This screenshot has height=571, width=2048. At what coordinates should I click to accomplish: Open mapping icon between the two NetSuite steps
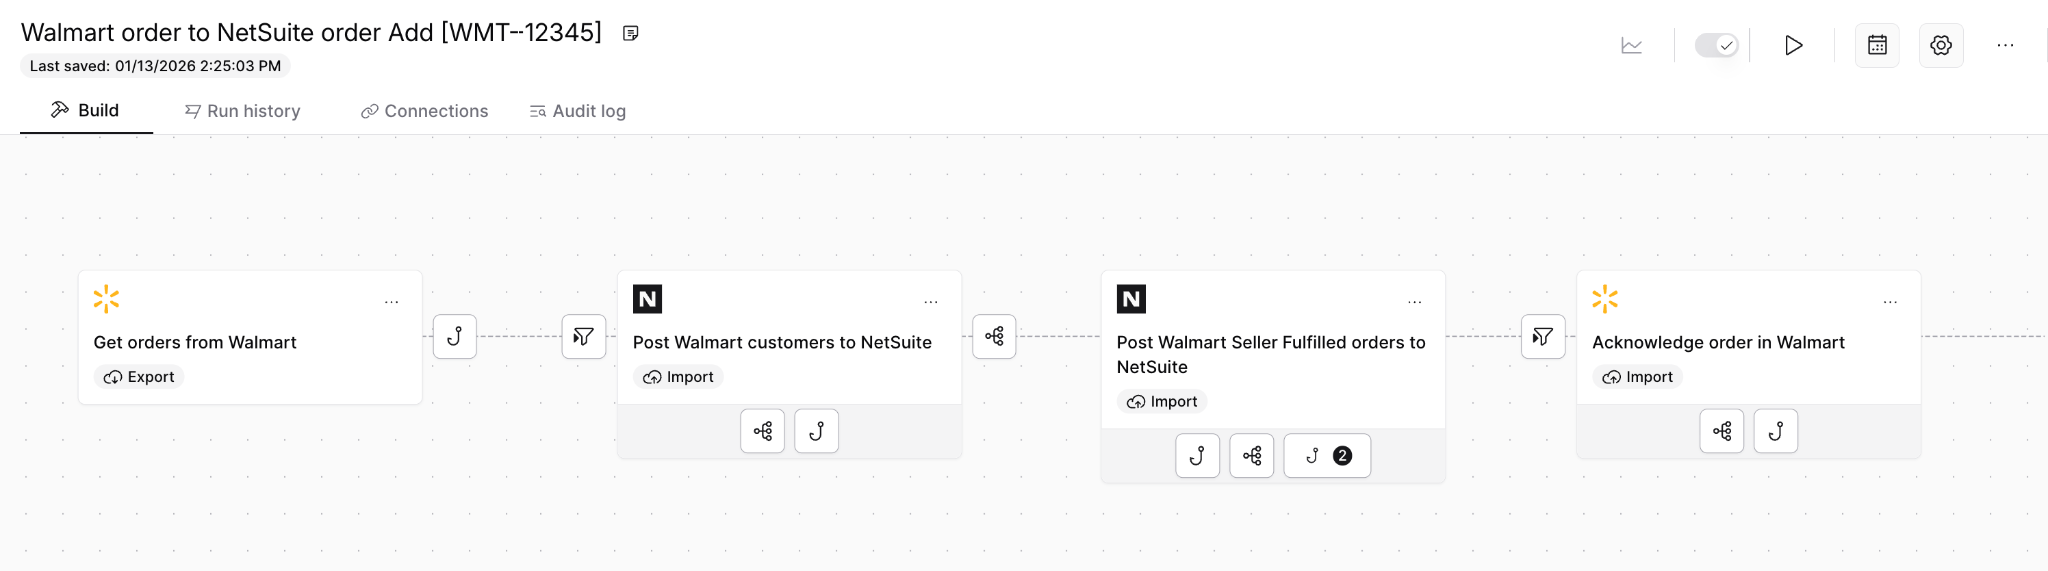[995, 336]
